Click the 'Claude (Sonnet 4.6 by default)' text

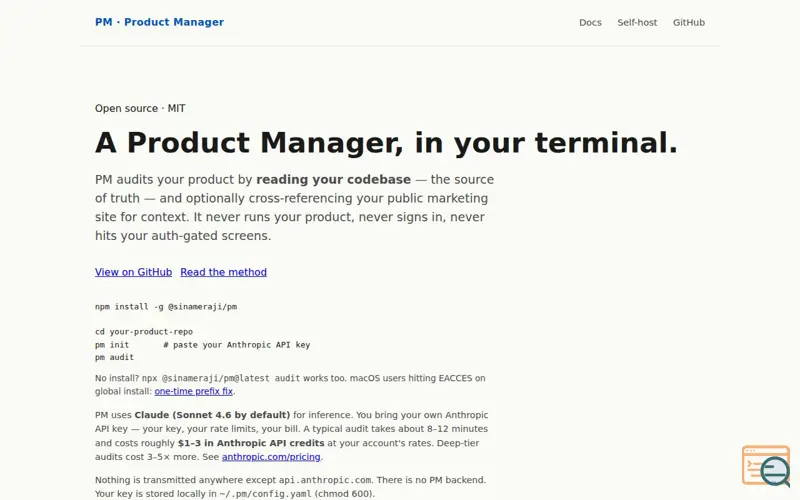pos(212,415)
